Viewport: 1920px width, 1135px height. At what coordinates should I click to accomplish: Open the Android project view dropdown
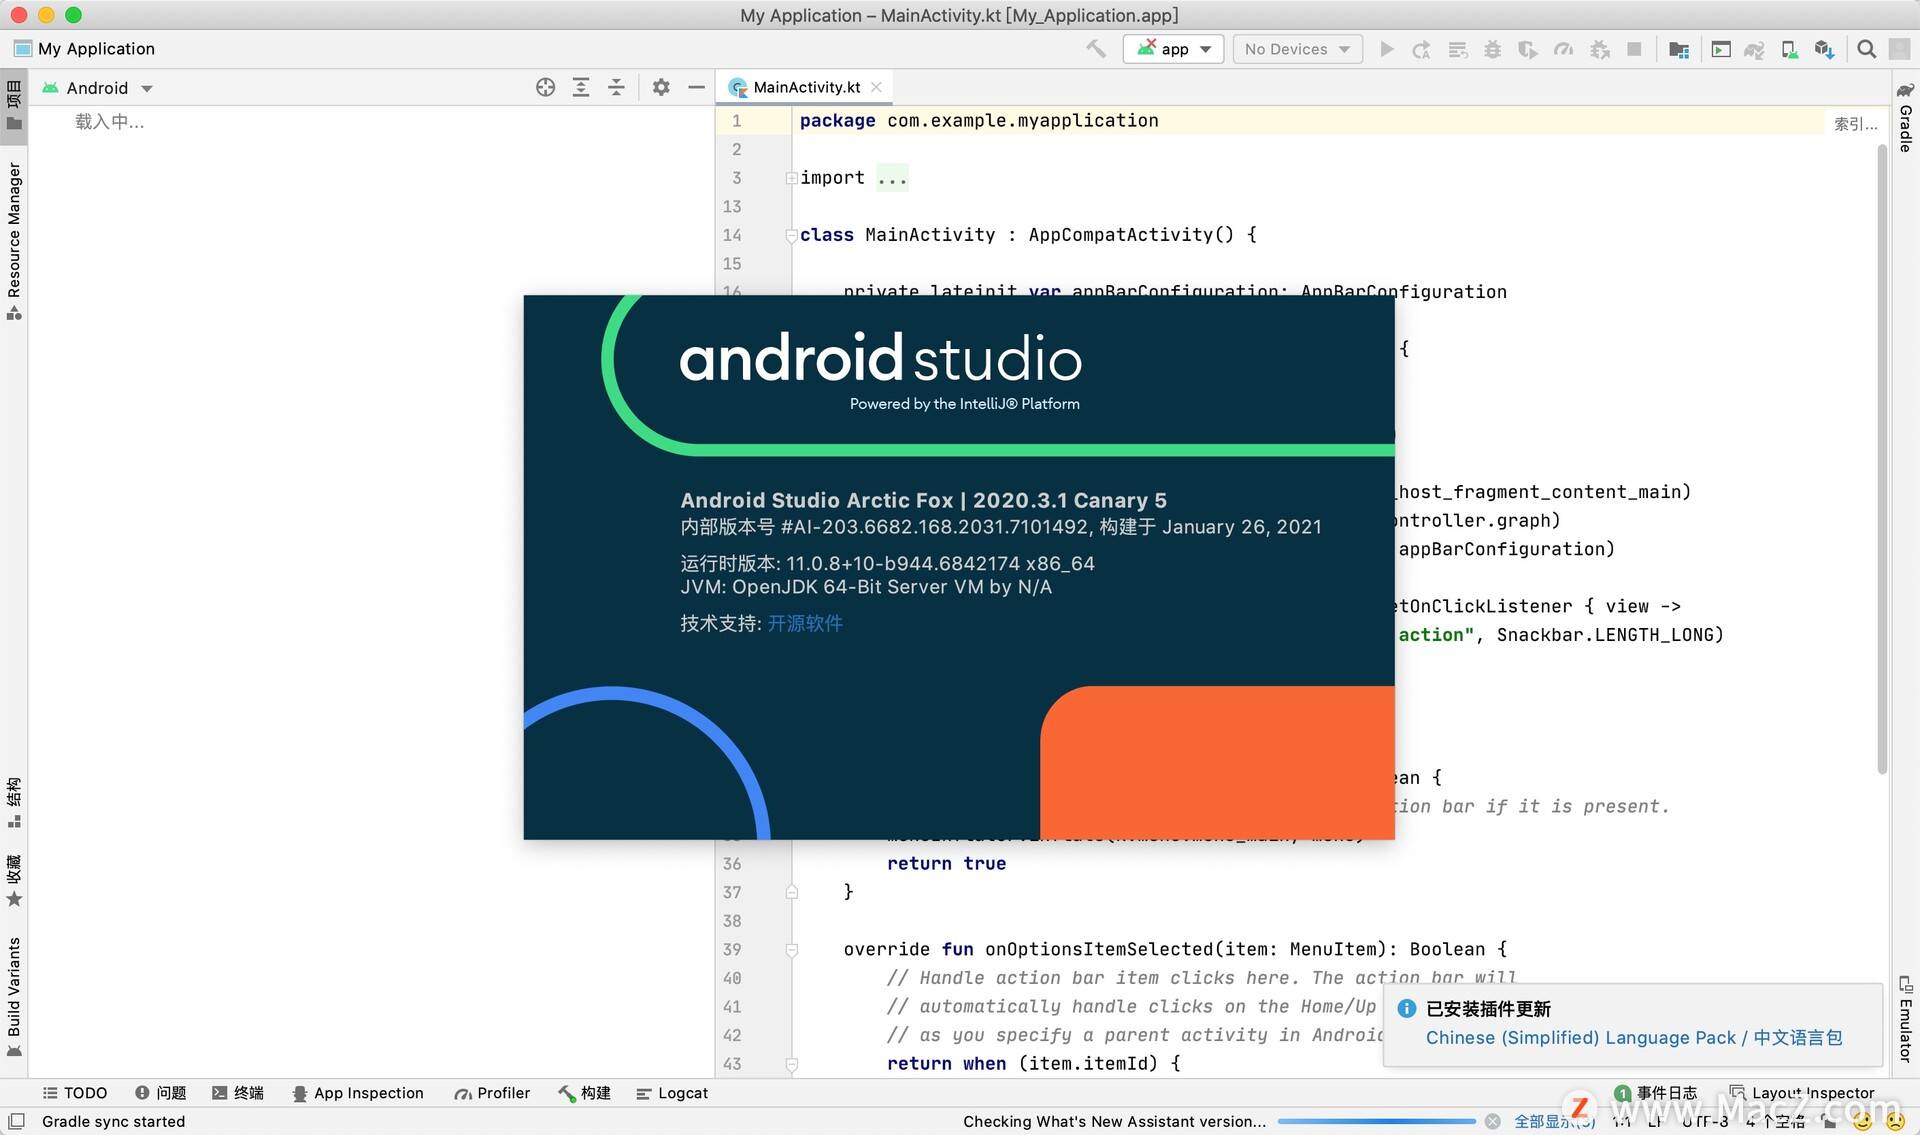coord(98,87)
